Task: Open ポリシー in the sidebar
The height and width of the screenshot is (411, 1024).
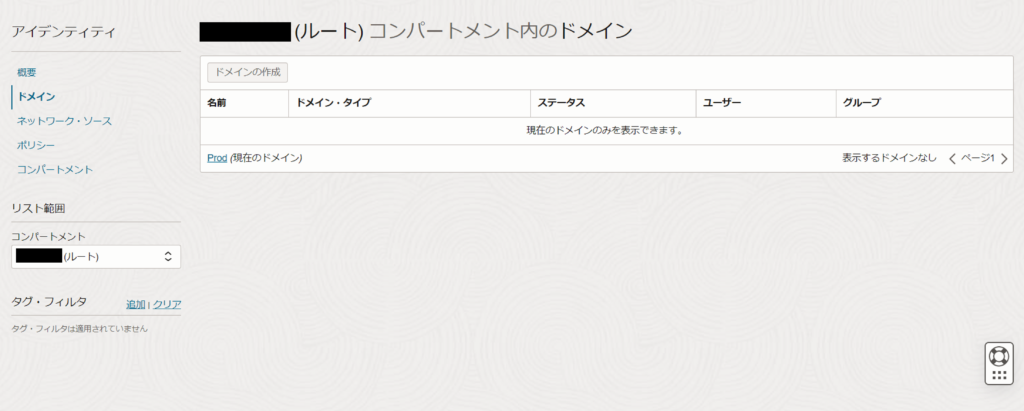Action: (x=36, y=145)
